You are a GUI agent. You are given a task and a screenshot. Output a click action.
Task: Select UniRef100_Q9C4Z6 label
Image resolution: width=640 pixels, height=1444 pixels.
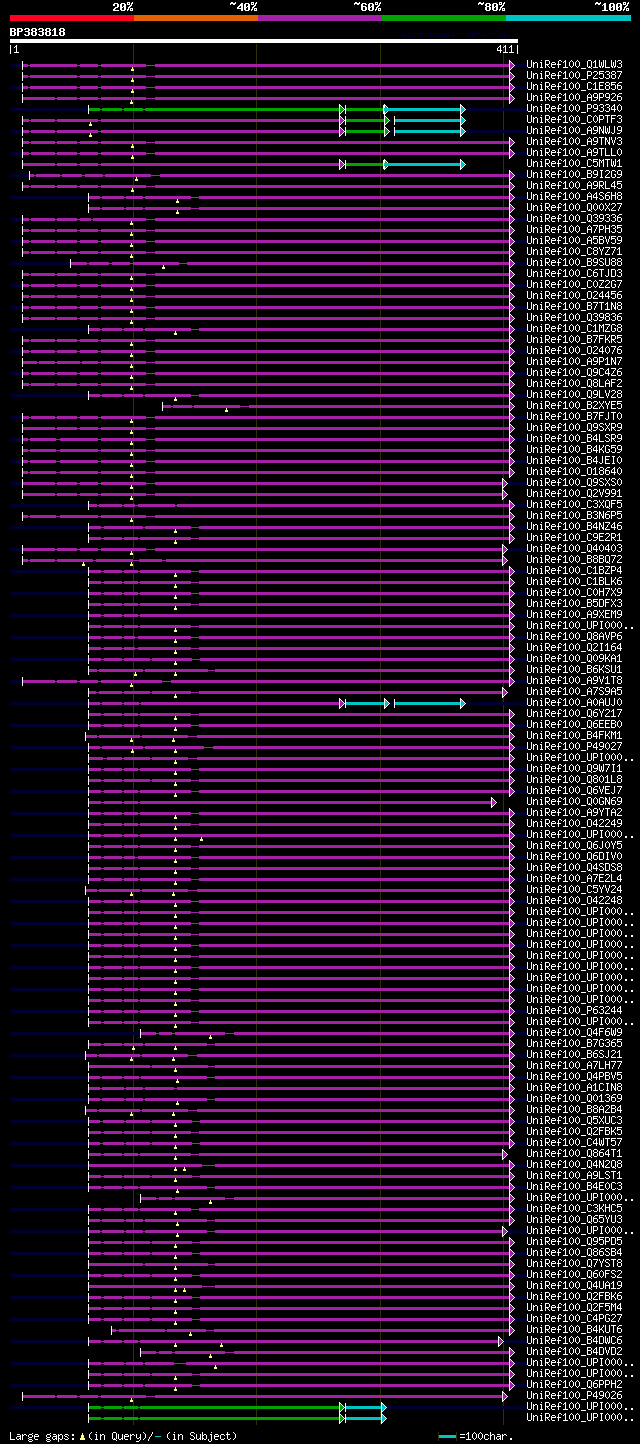pyautogui.click(x=574, y=372)
